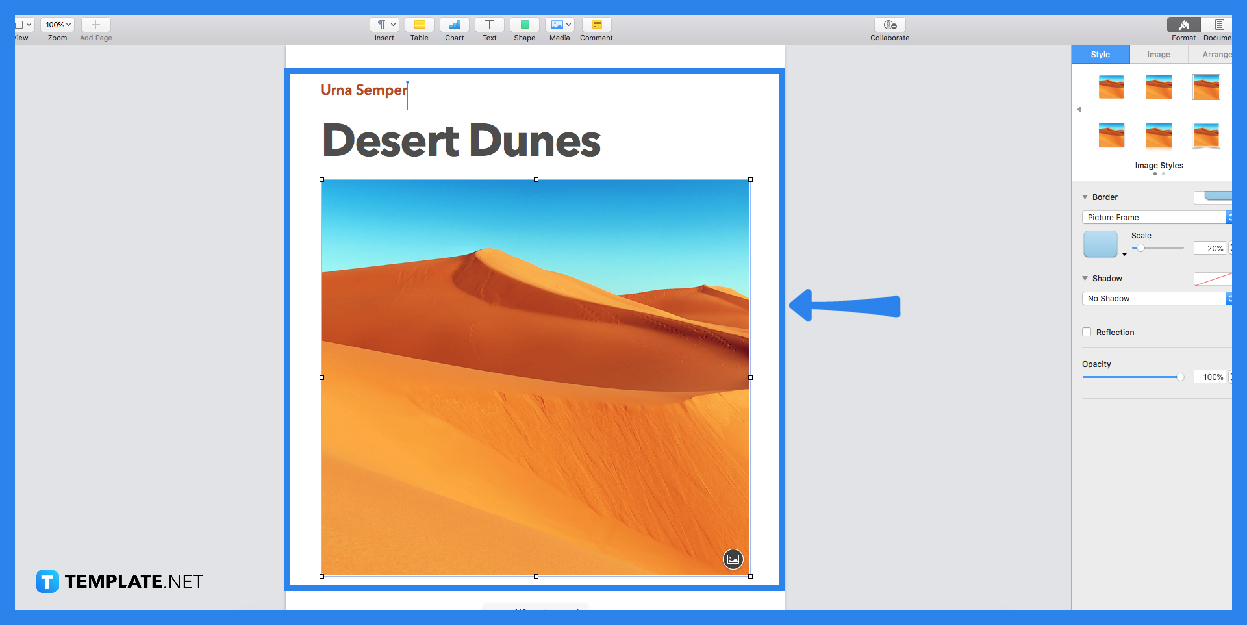The image size is (1247, 625).
Task: Add a Chart using the toolbar
Action: tap(454, 25)
